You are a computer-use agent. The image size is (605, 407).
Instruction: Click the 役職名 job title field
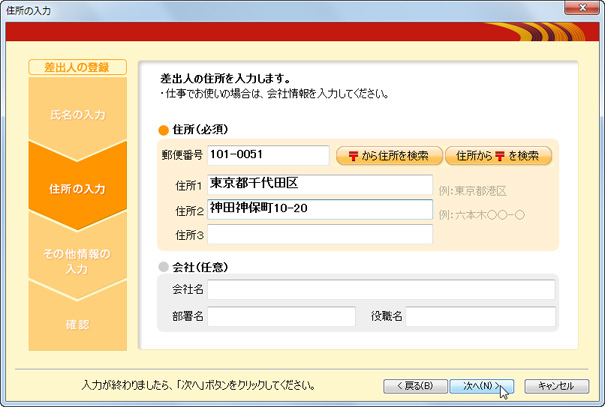pos(479,317)
